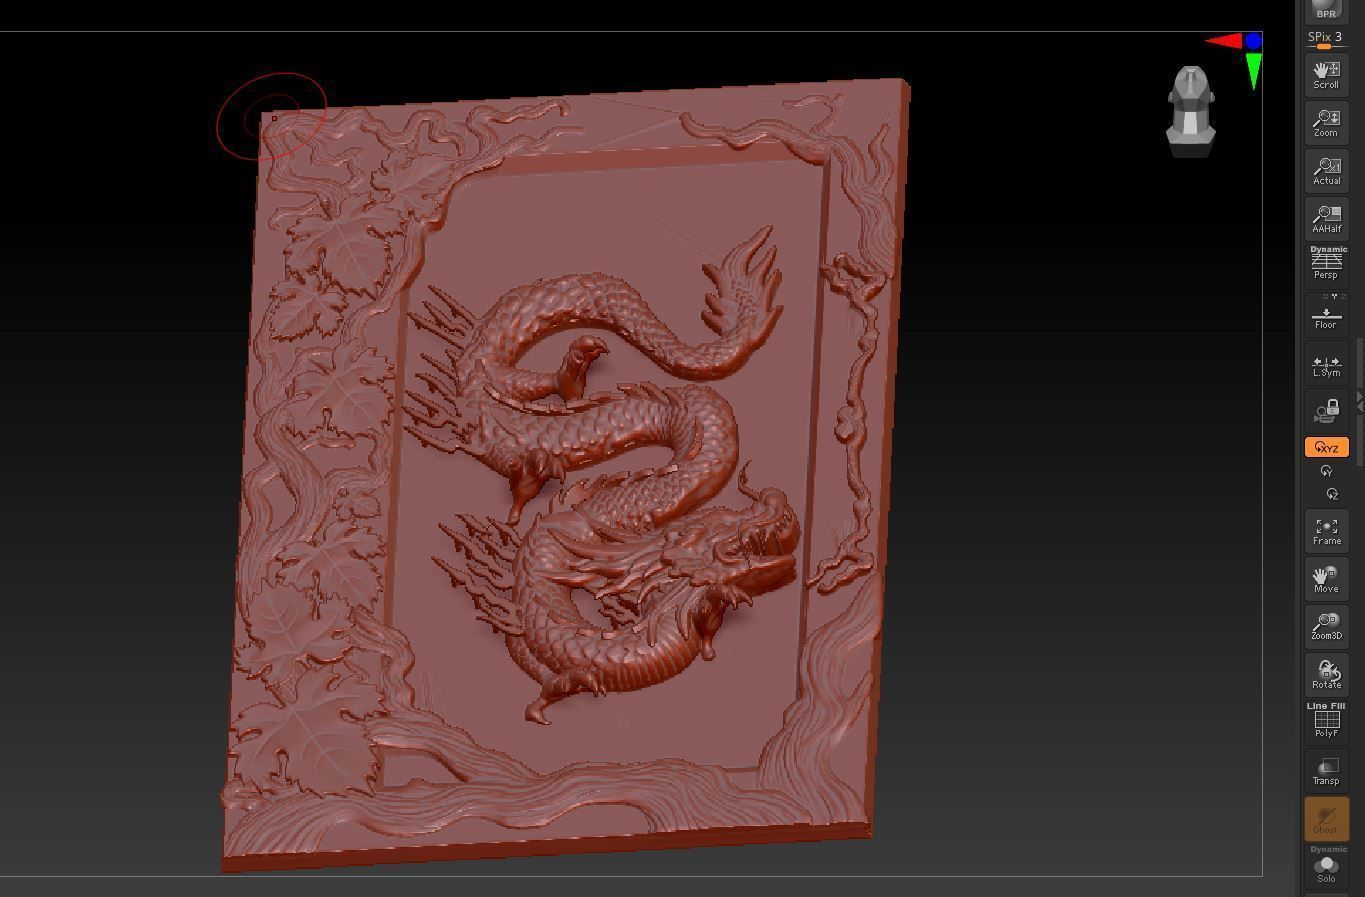Toggle Persp perspective distortion
This screenshot has height=897, width=1365.
tap(1326, 268)
